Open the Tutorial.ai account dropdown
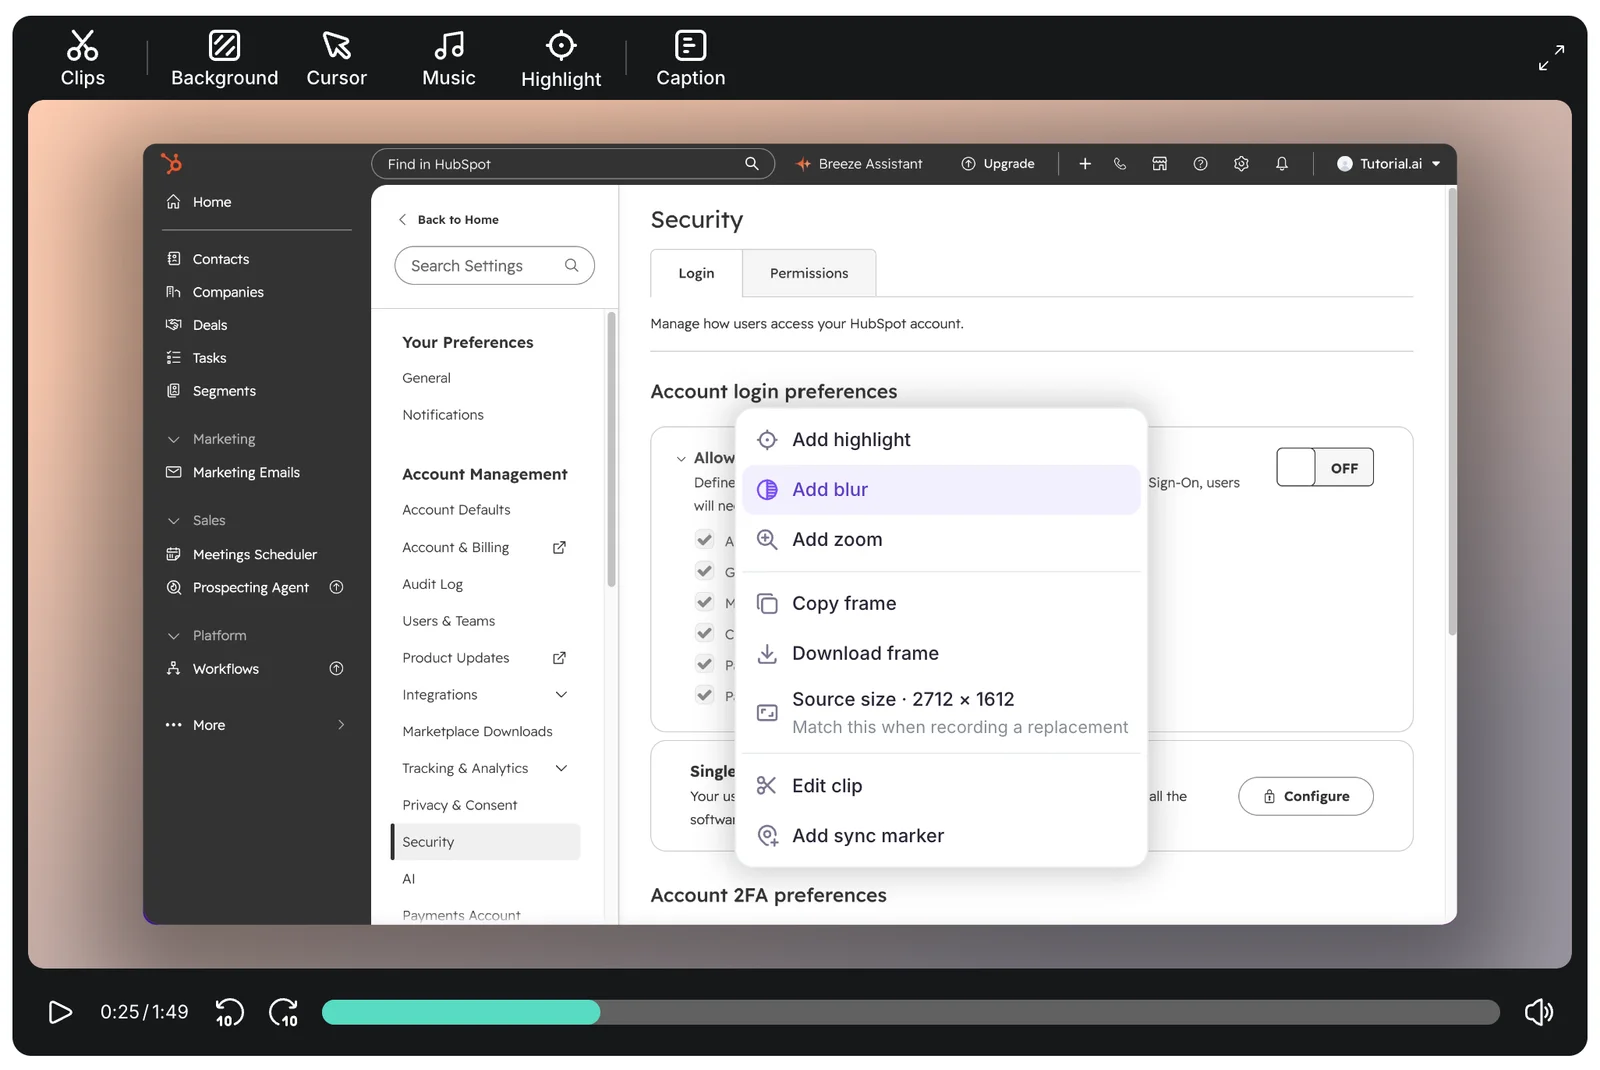Screen dimensions: 1600x1070 pos(1389,164)
